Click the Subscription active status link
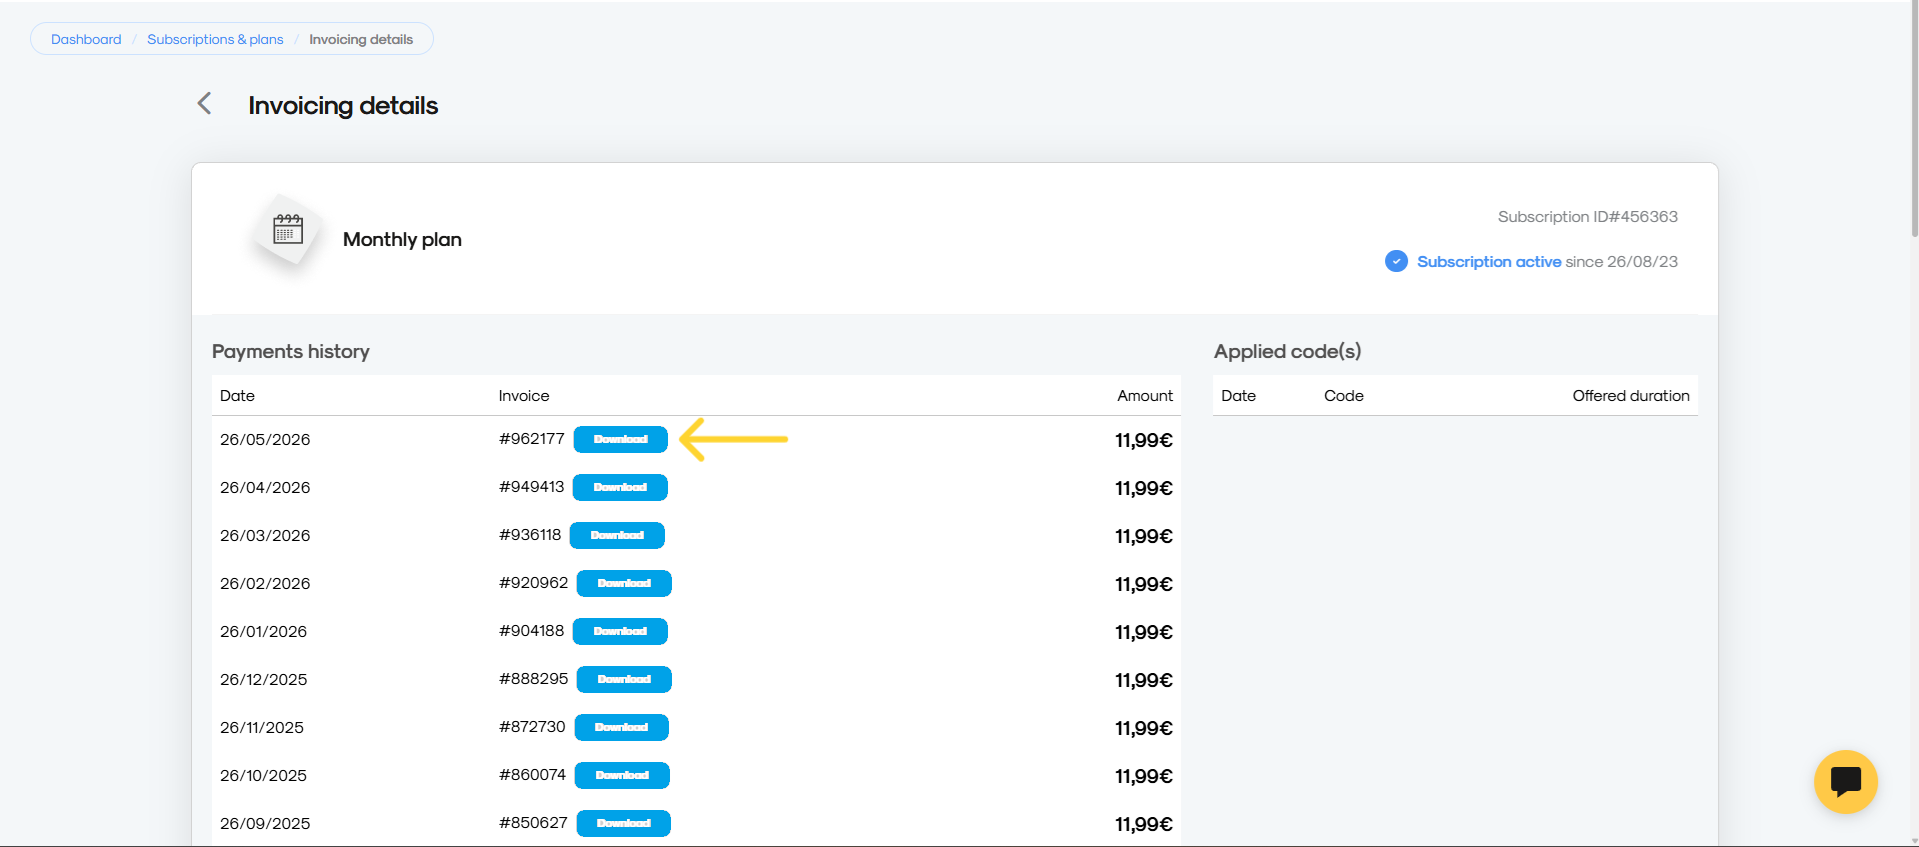The width and height of the screenshot is (1919, 847). (1489, 261)
